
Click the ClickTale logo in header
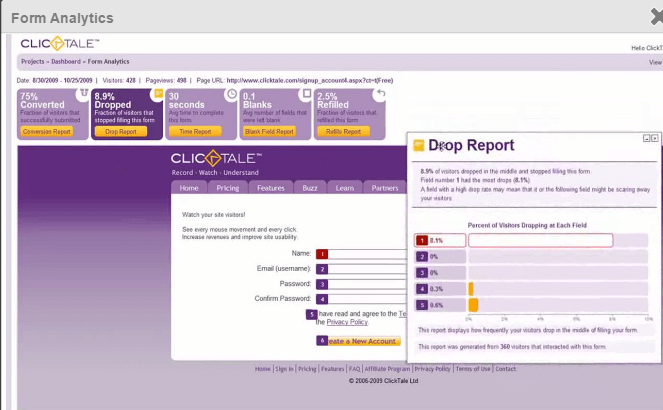(60, 44)
